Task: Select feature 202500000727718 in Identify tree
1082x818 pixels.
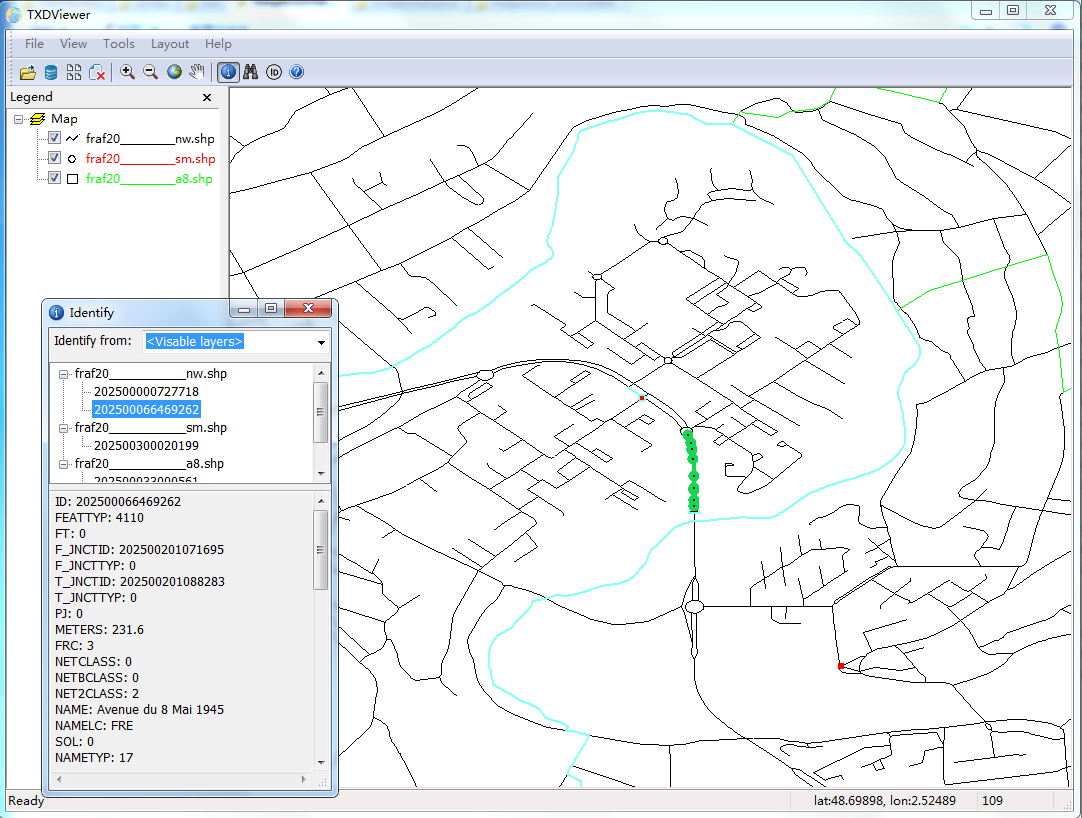Action: [x=146, y=392]
